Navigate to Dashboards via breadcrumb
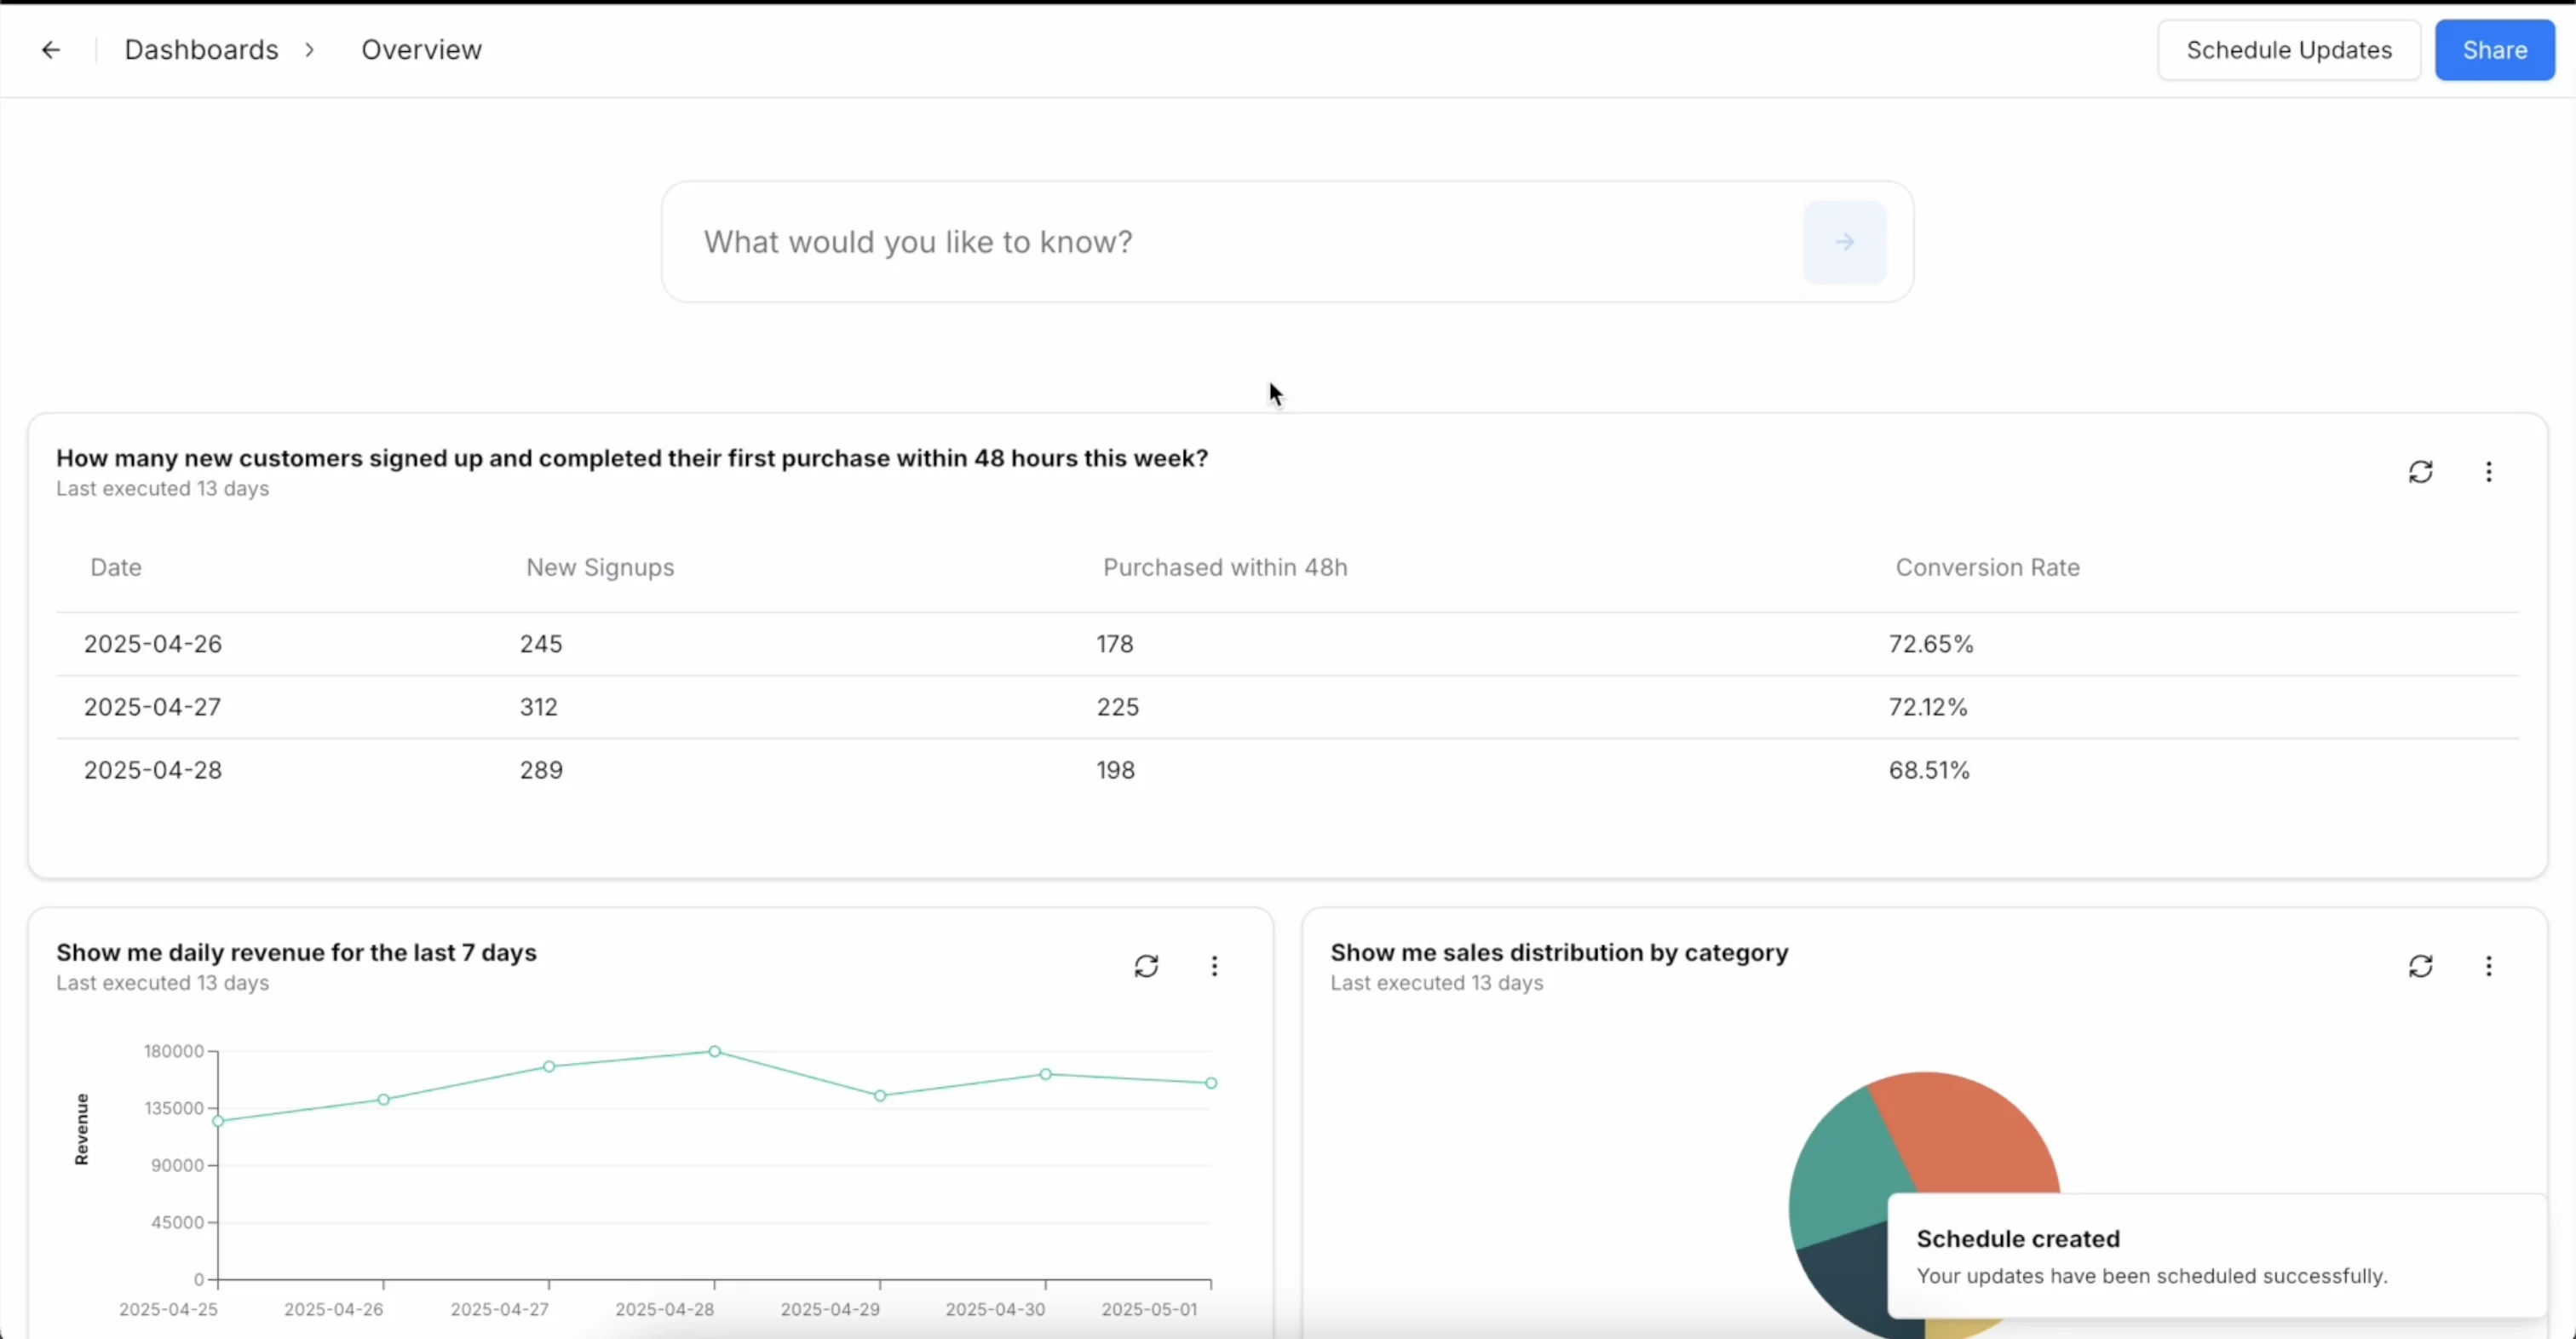 point(201,49)
